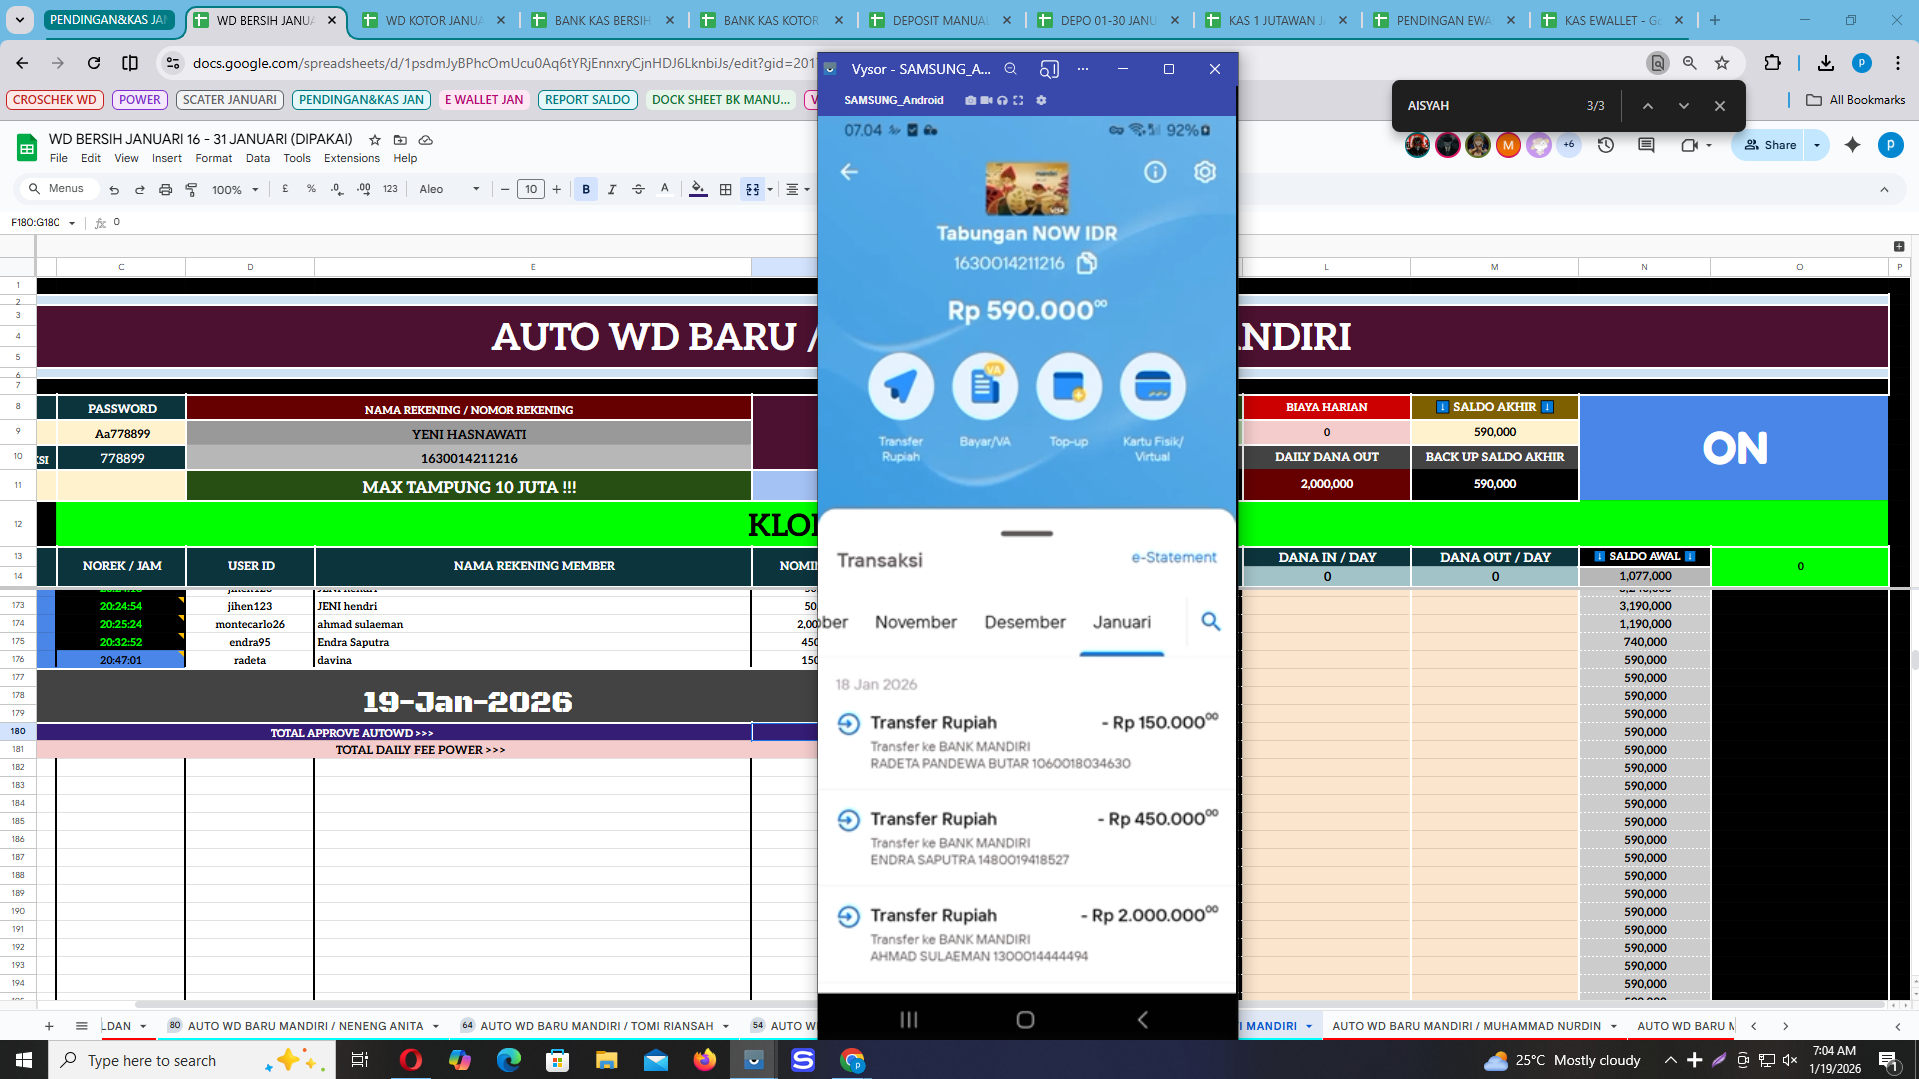Decrease the font size with minus button
Screen dimensions: 1919x1079
click(505, 189)
